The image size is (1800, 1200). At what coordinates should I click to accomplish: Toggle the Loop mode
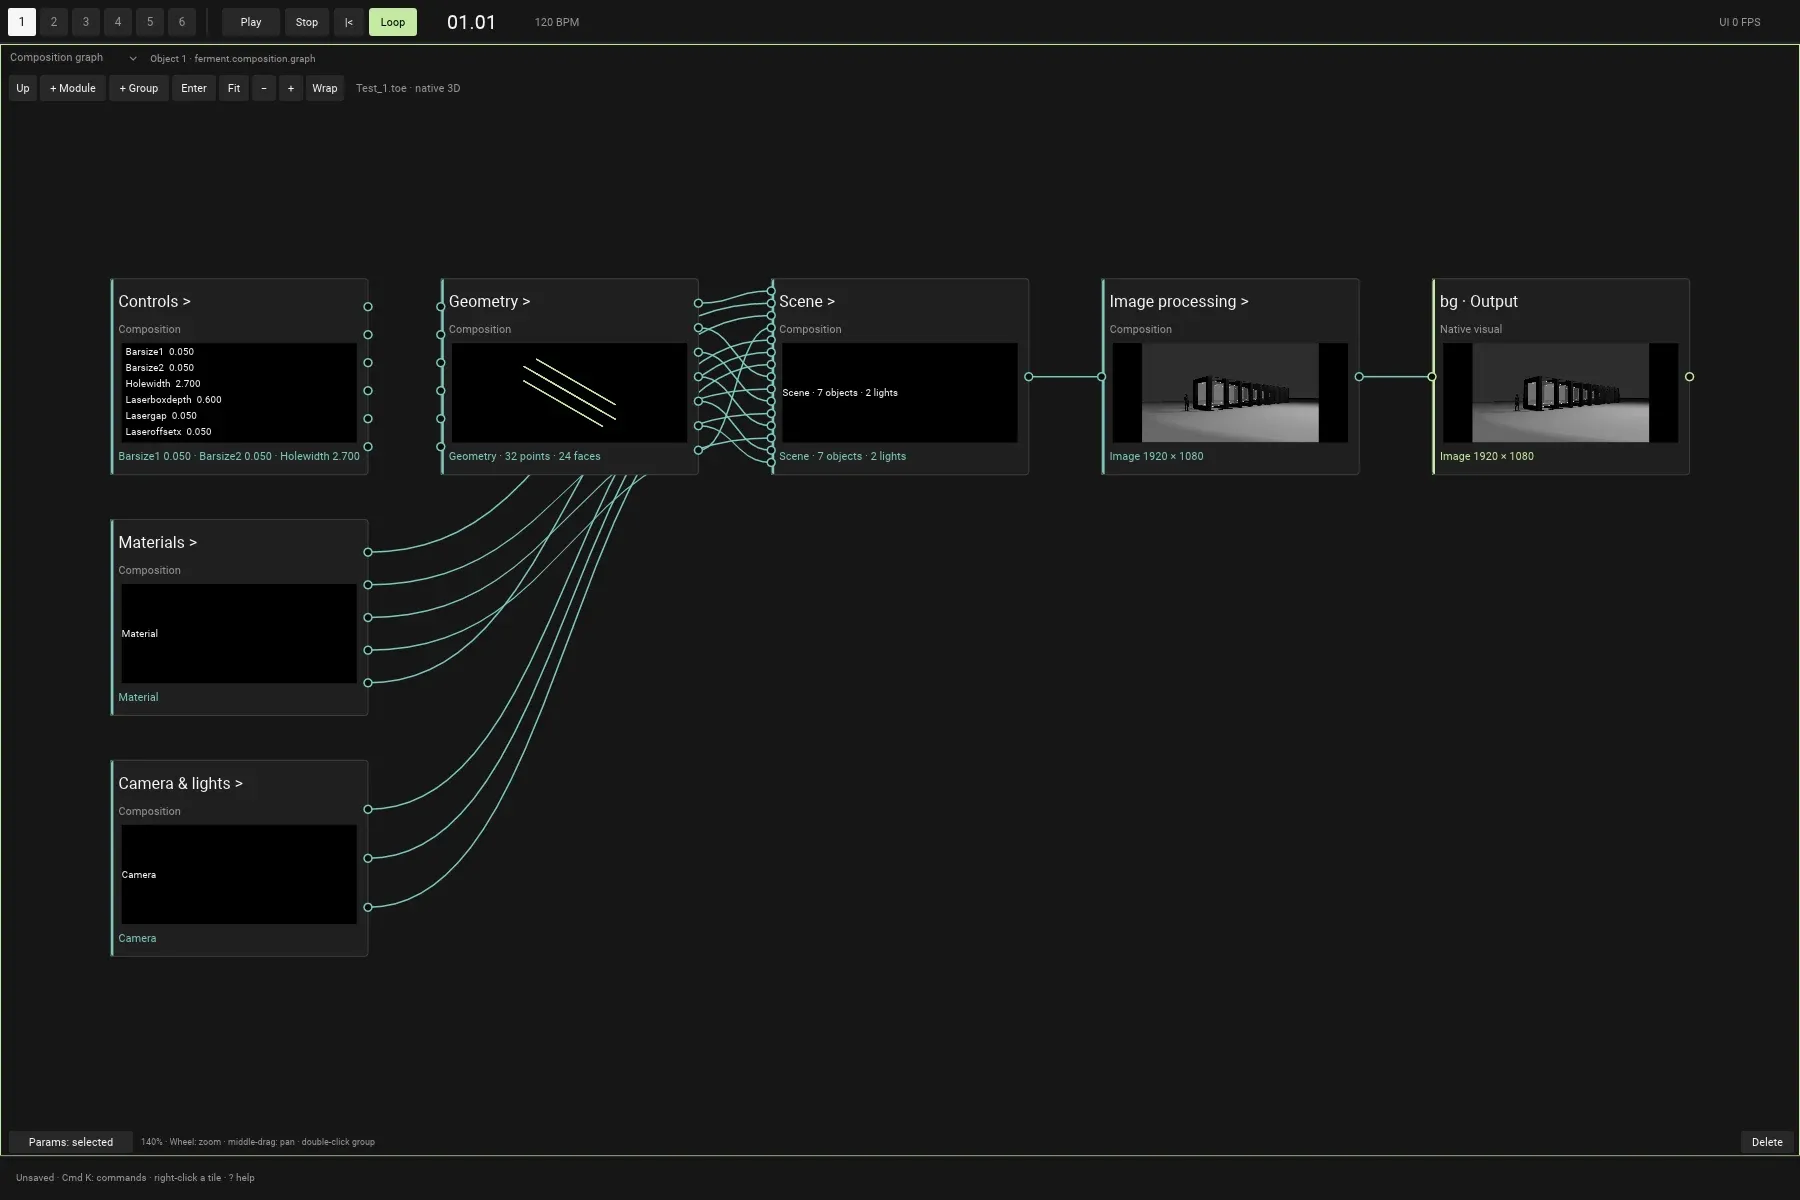coord(393,22)
